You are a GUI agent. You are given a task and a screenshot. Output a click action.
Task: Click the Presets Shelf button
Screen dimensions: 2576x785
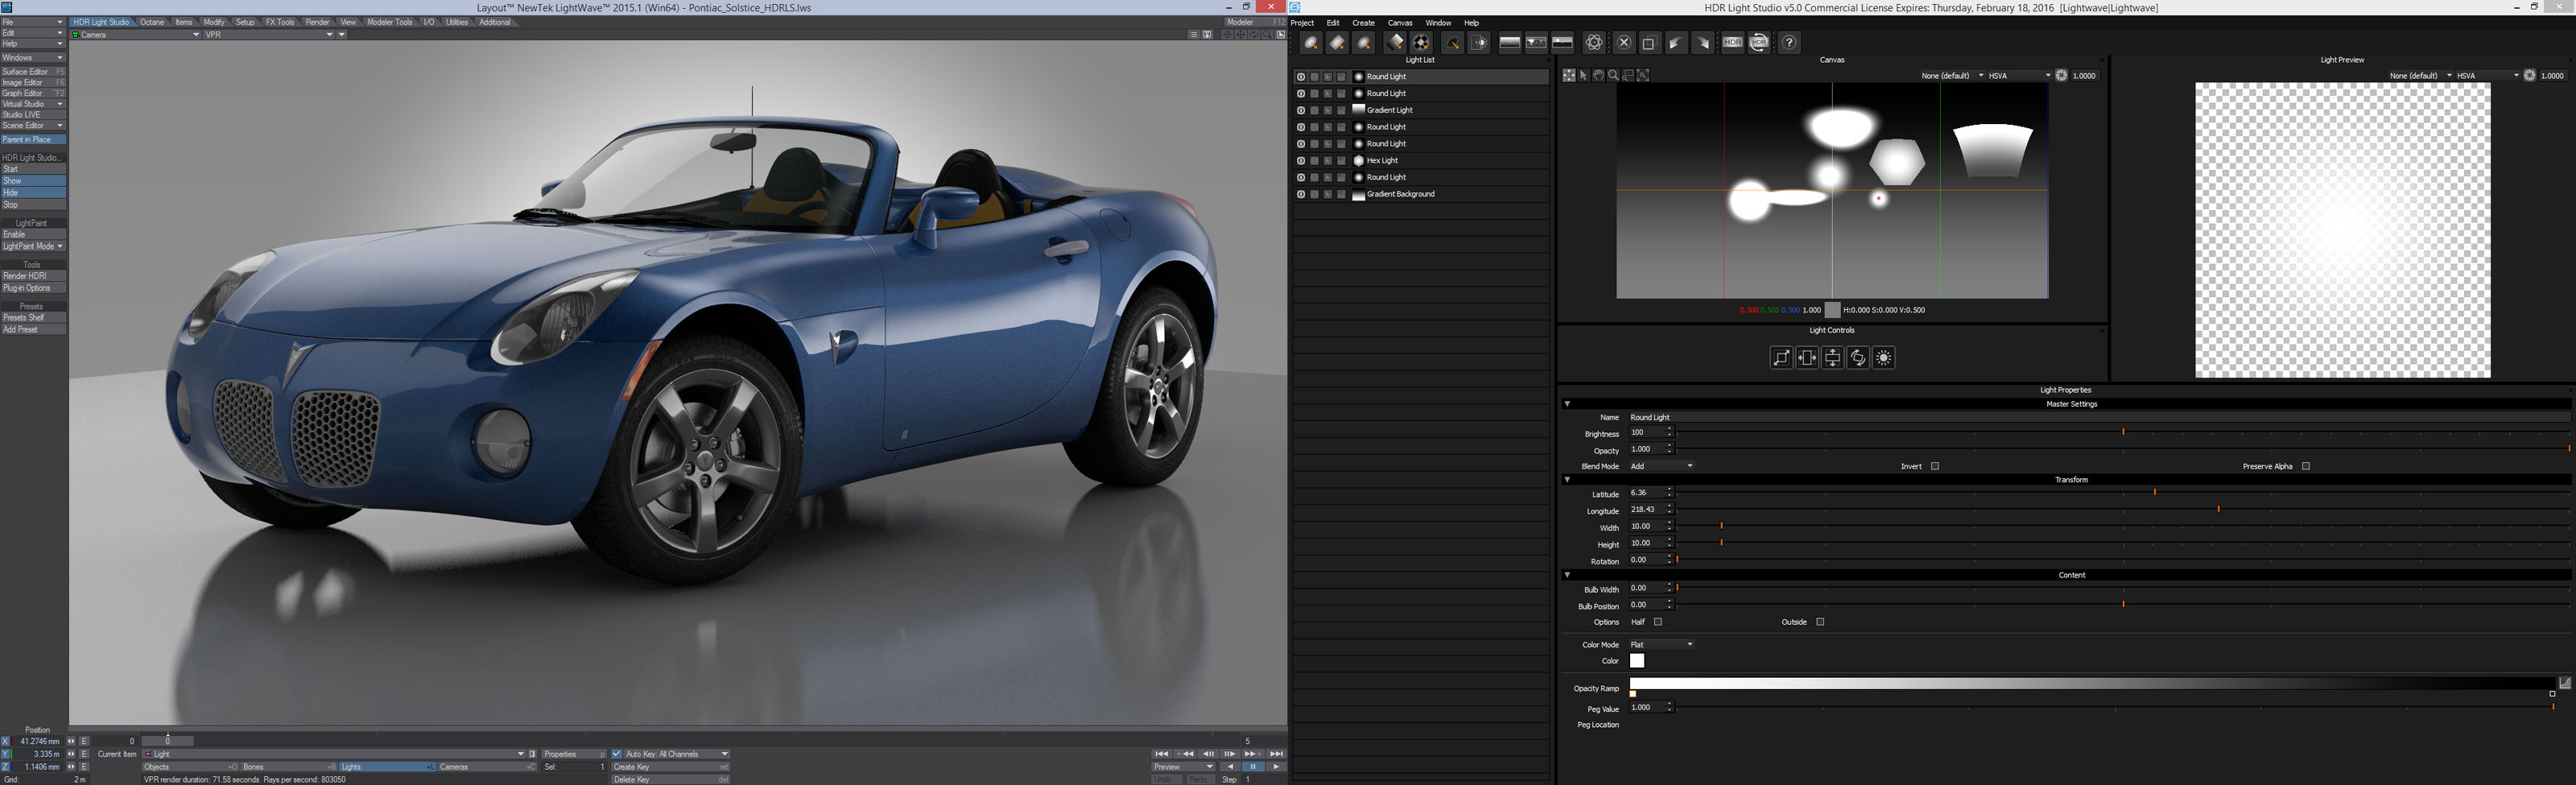click(33, 318)
